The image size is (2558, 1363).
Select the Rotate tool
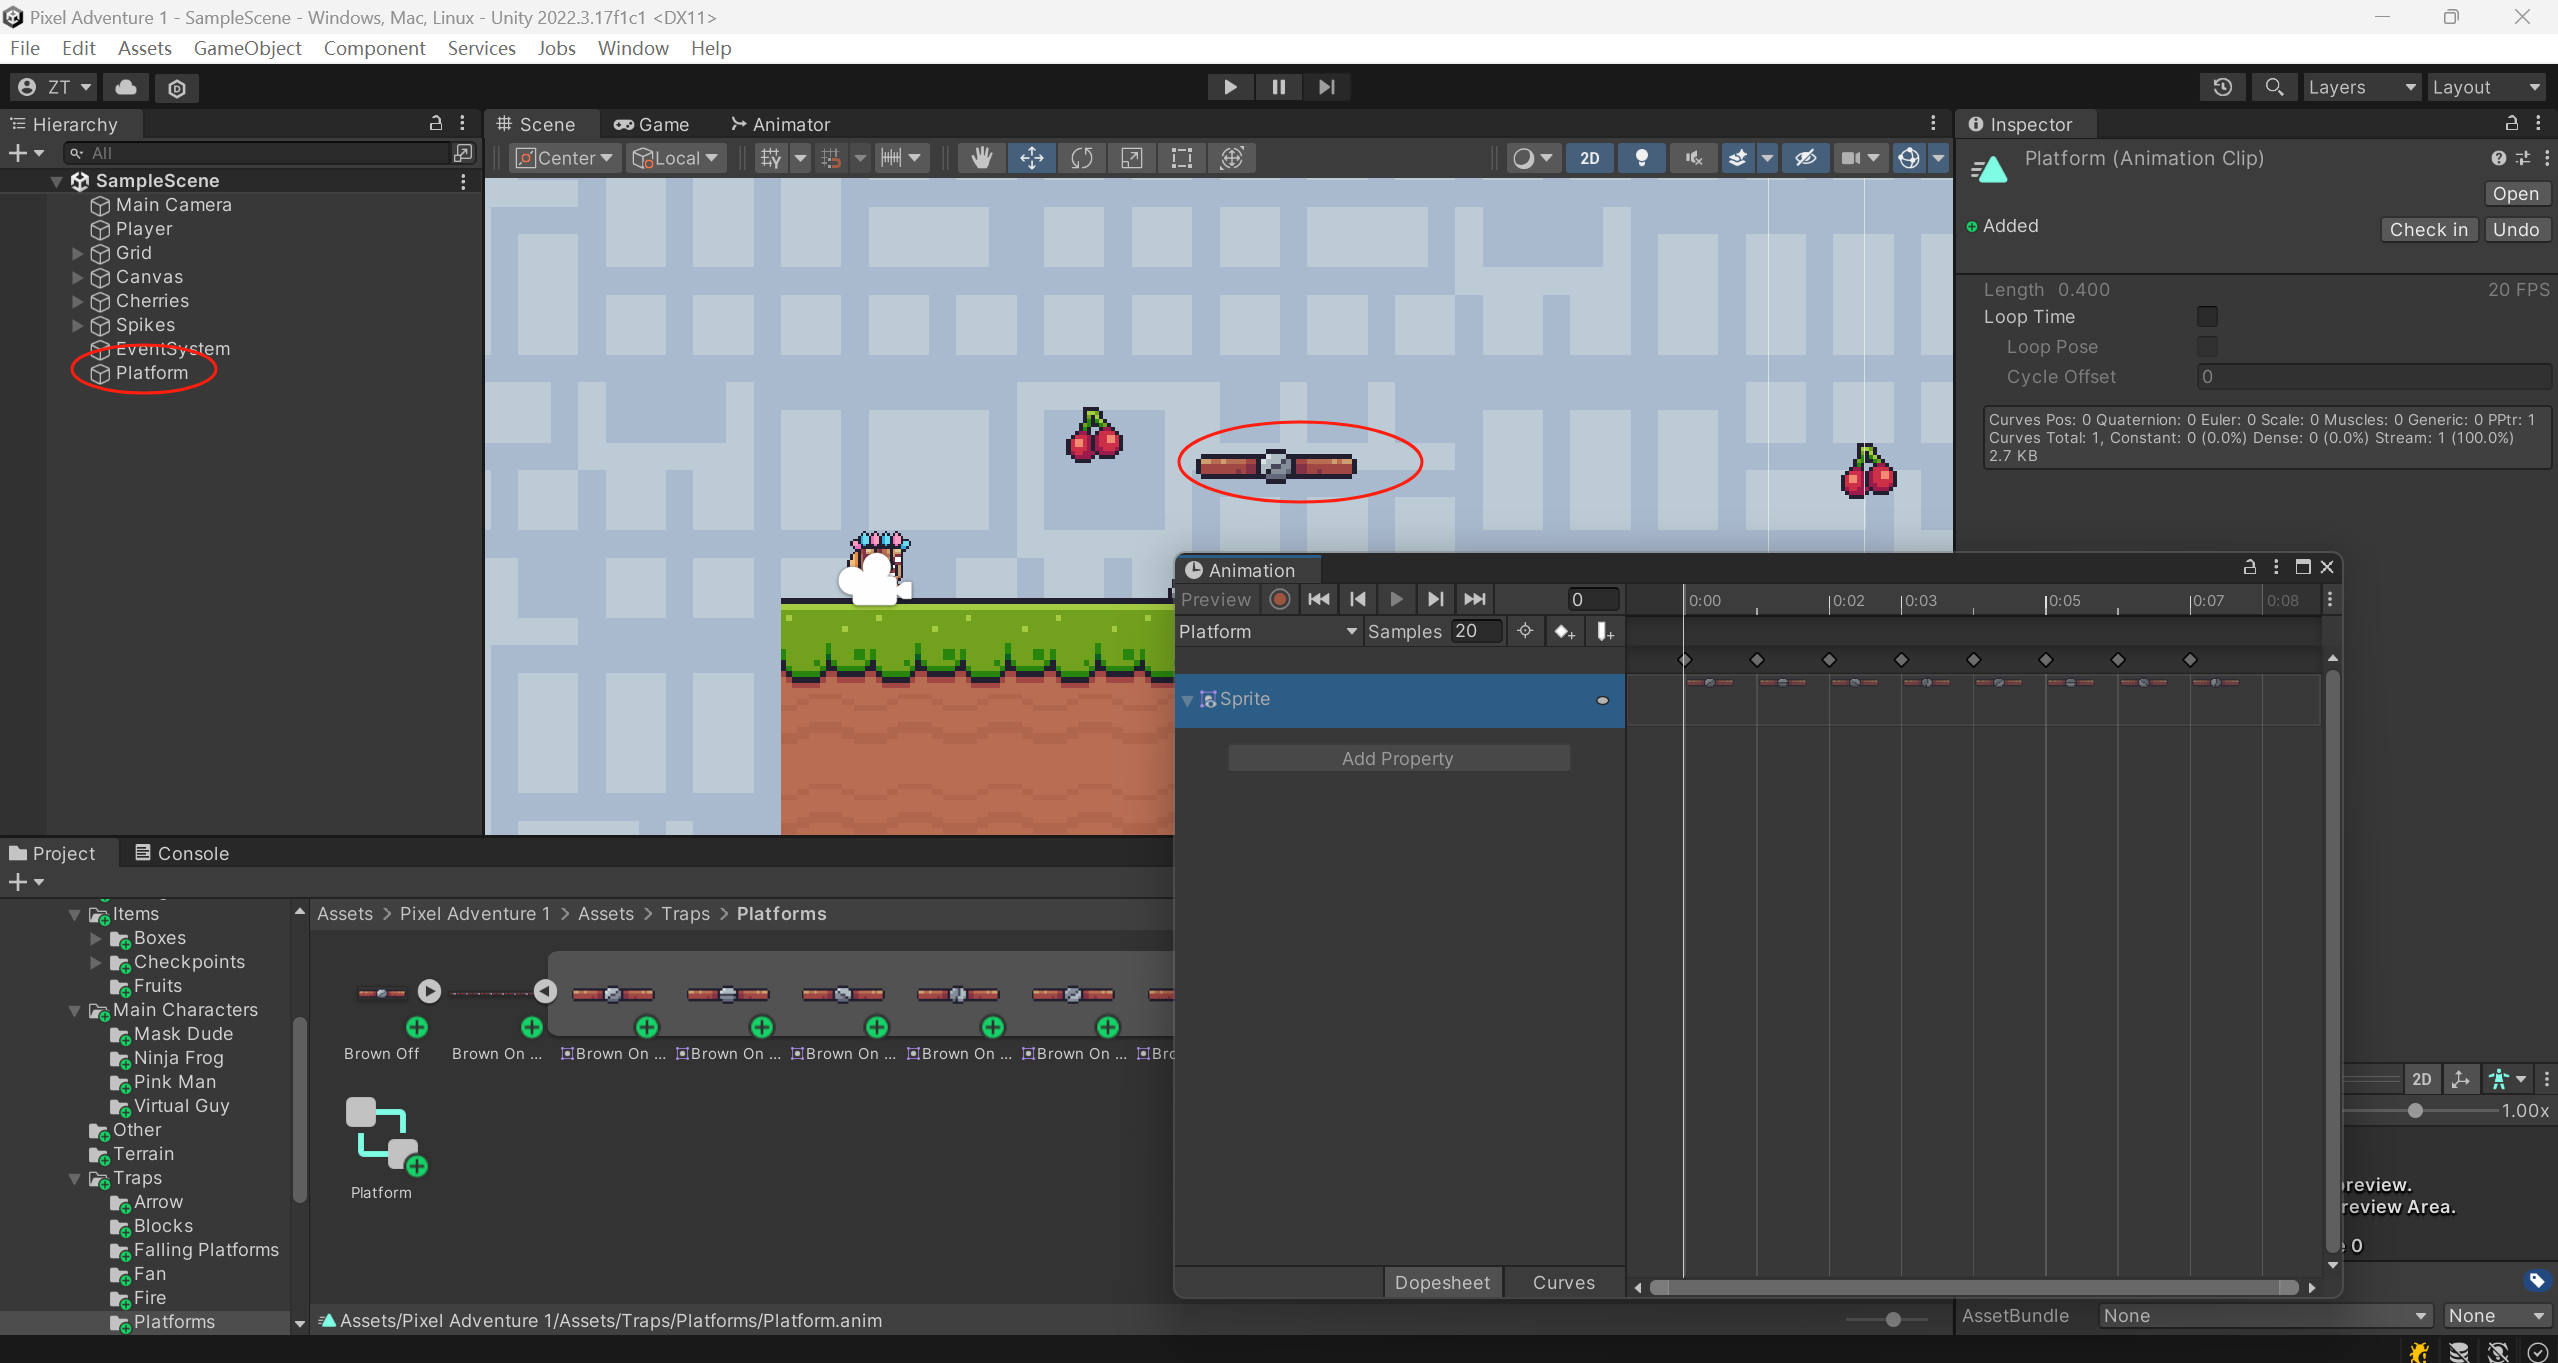[x=1081, y=157]
